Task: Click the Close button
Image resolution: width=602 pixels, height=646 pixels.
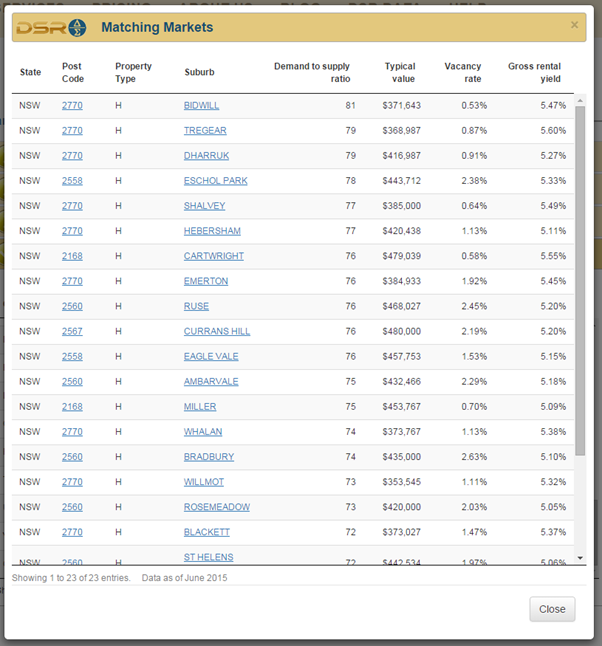Action: tap(552, 609)
